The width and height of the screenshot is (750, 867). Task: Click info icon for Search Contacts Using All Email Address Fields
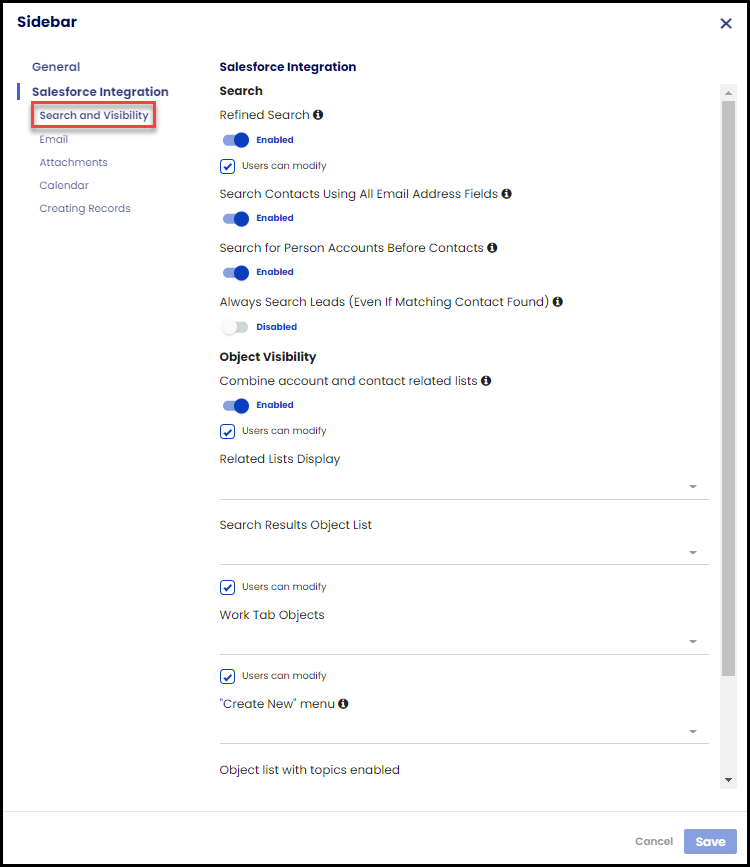click(507, 194)
